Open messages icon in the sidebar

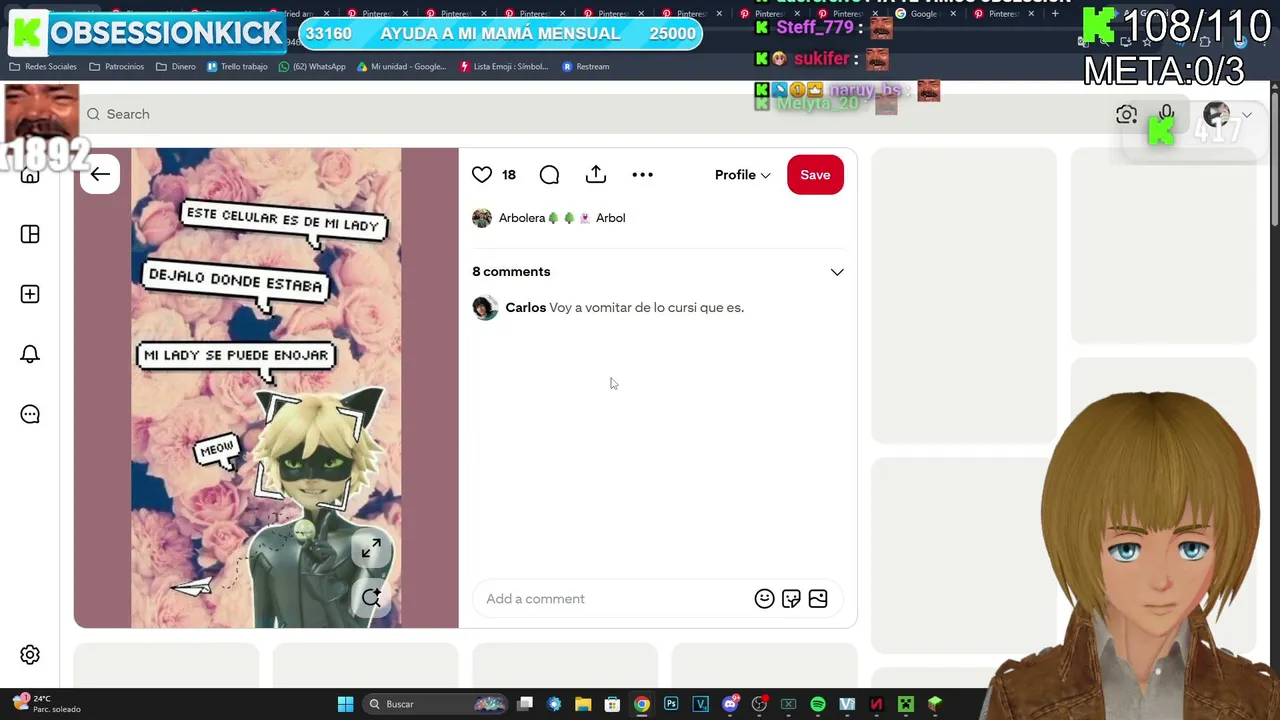(30, 414)
